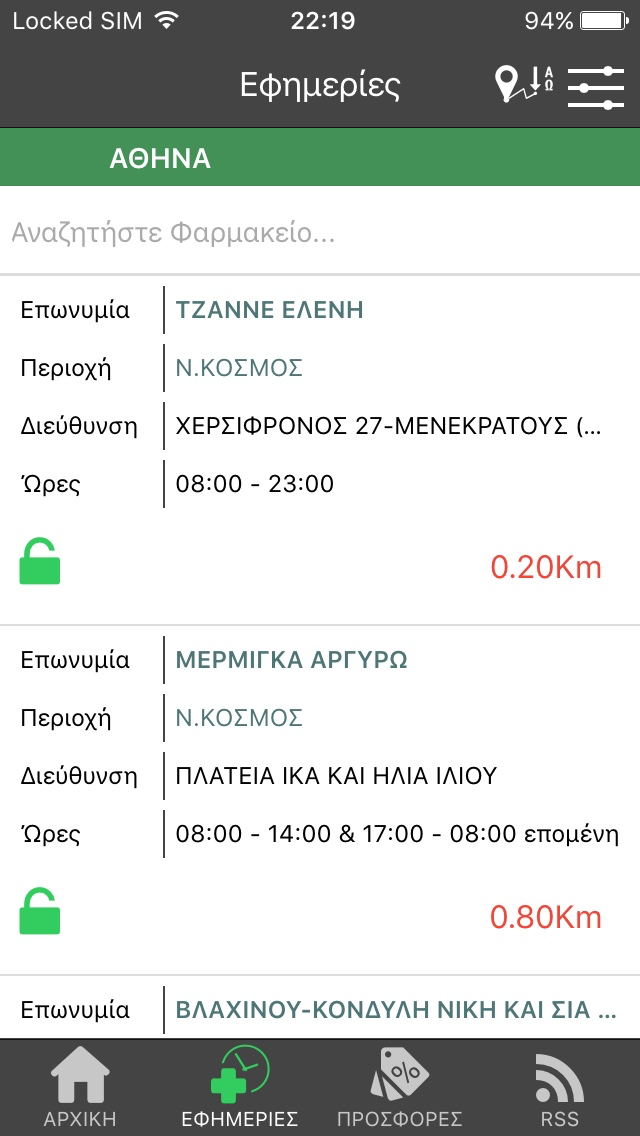The width and height of the screenshot is (640, 1136).
Task: Select the ΠΛΑΤΕΙΑ ΙΚΑ ΚΑΙ ΗΛΙΑ ΙΛΙΟΥ address
Action: [x=336, y=776]
